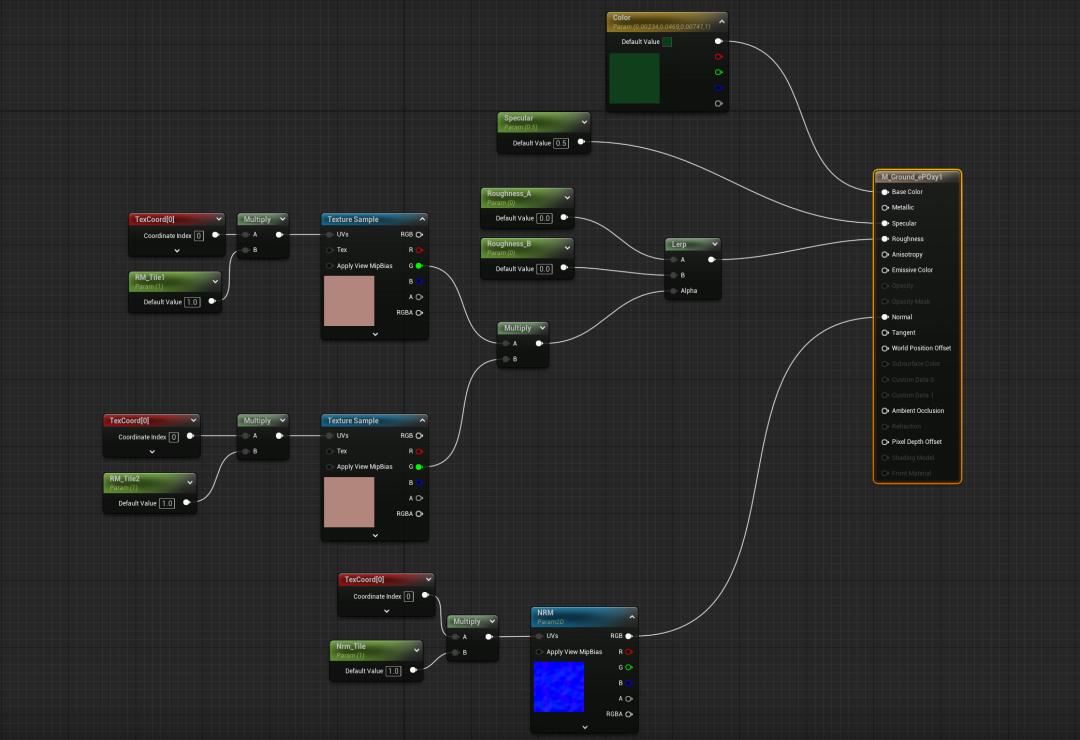Click the Ambient Occlusion input pin
Screen dimensions: 1080x740
point(885,411)
